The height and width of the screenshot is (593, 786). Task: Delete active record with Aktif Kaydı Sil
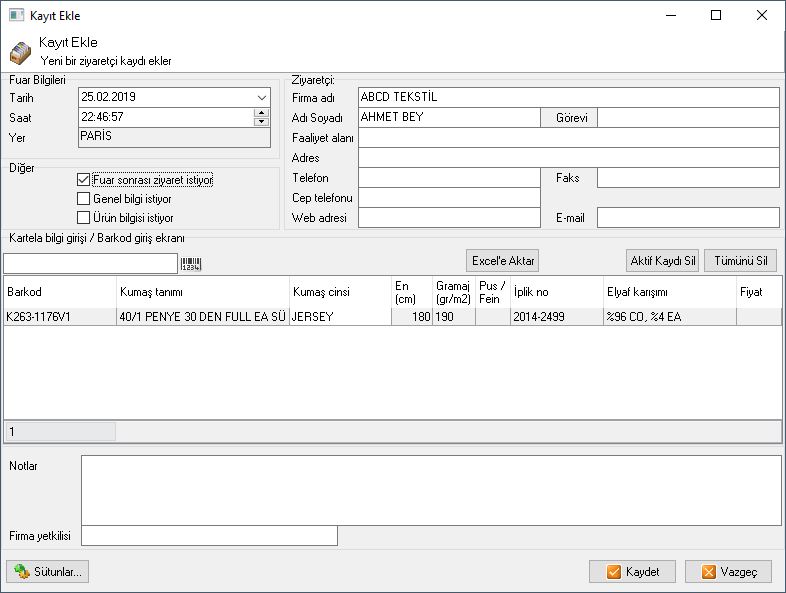[x=662, y=261]
